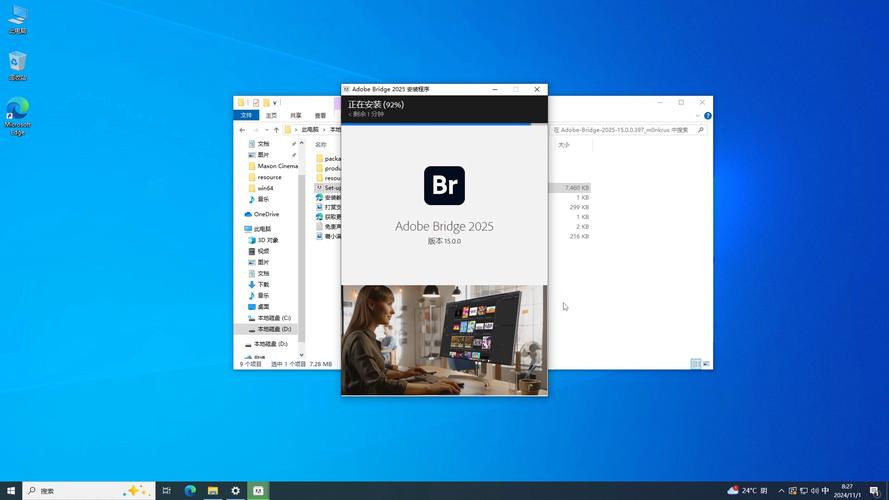Viewport: 889px width, 500px height.
Task: Toggle the IME 中 language indicator
Action: 826,490
